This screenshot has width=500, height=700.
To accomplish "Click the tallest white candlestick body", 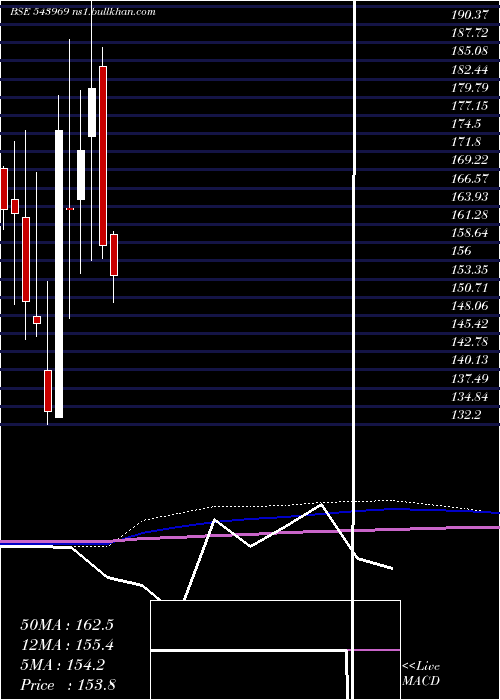I will click(59, 274).
